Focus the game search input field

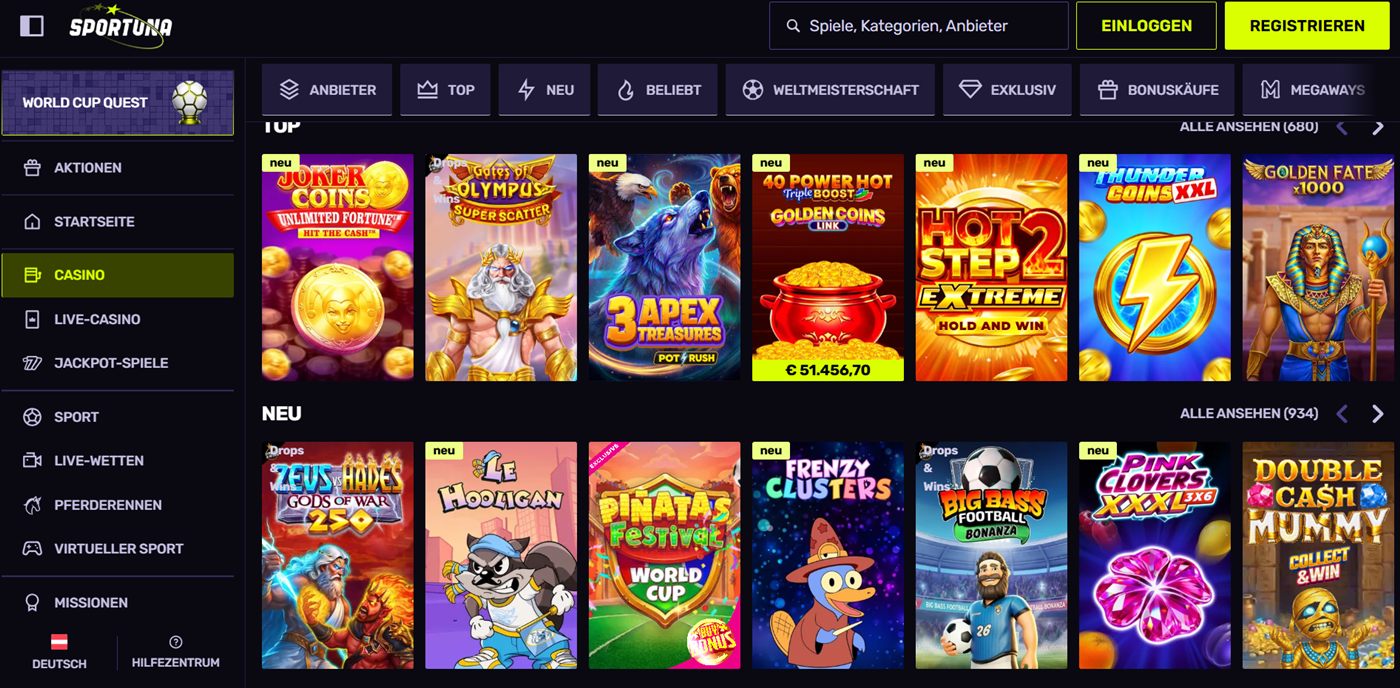[x=919, y=26]
